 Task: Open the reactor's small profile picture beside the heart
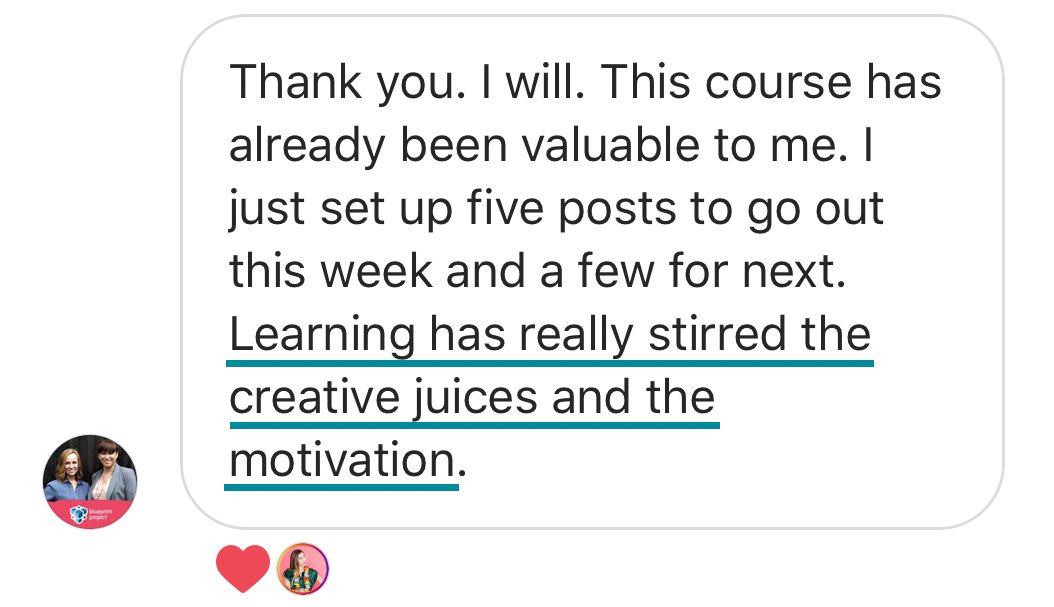pyautogui.click(x=302, y=569)
